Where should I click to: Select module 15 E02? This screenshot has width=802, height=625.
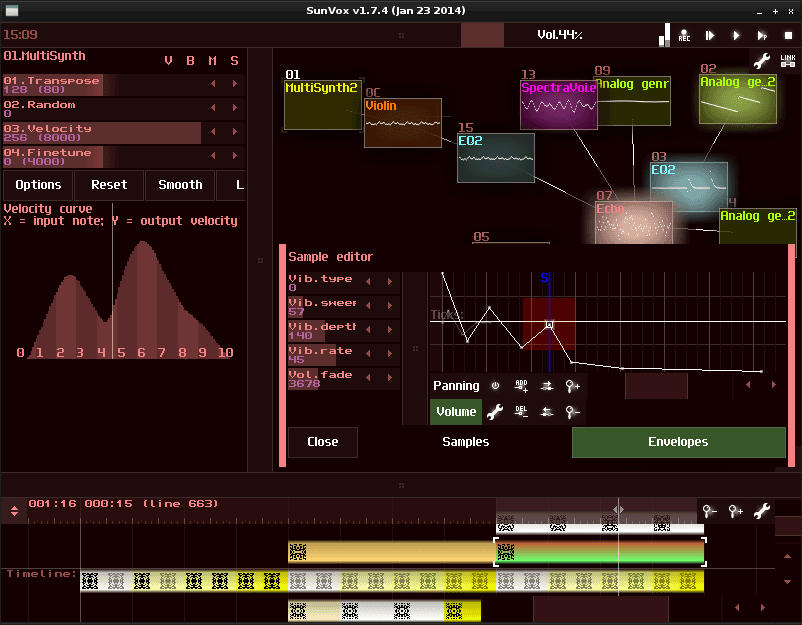coord(496,158)
